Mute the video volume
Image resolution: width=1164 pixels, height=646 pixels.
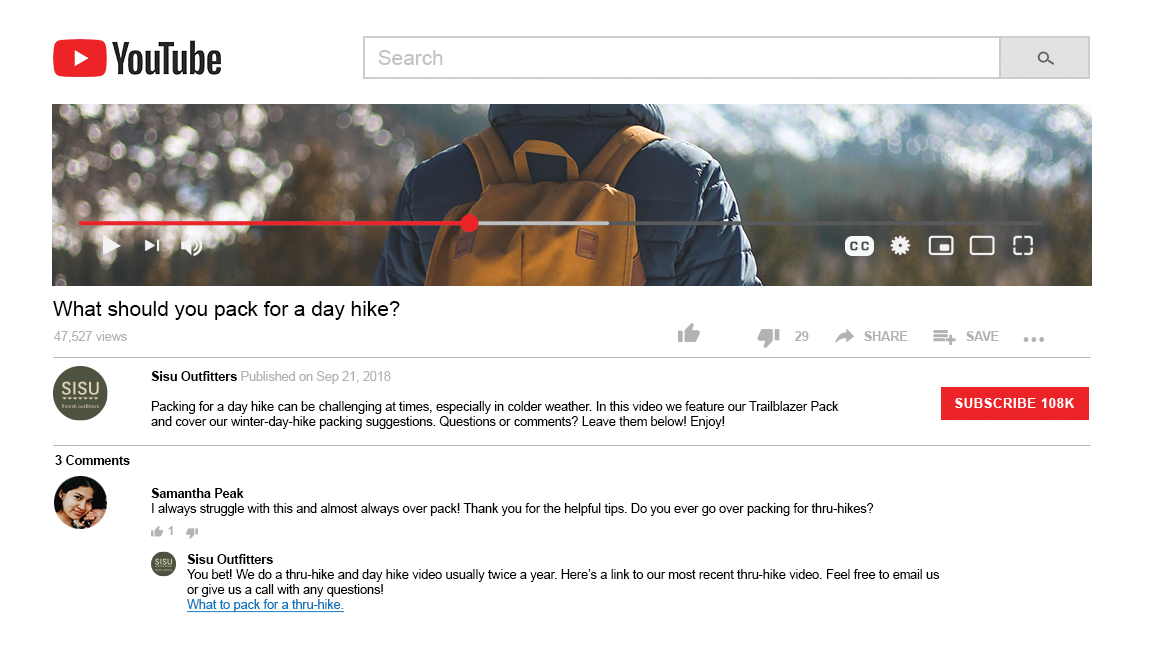click(x=191, y=246)
